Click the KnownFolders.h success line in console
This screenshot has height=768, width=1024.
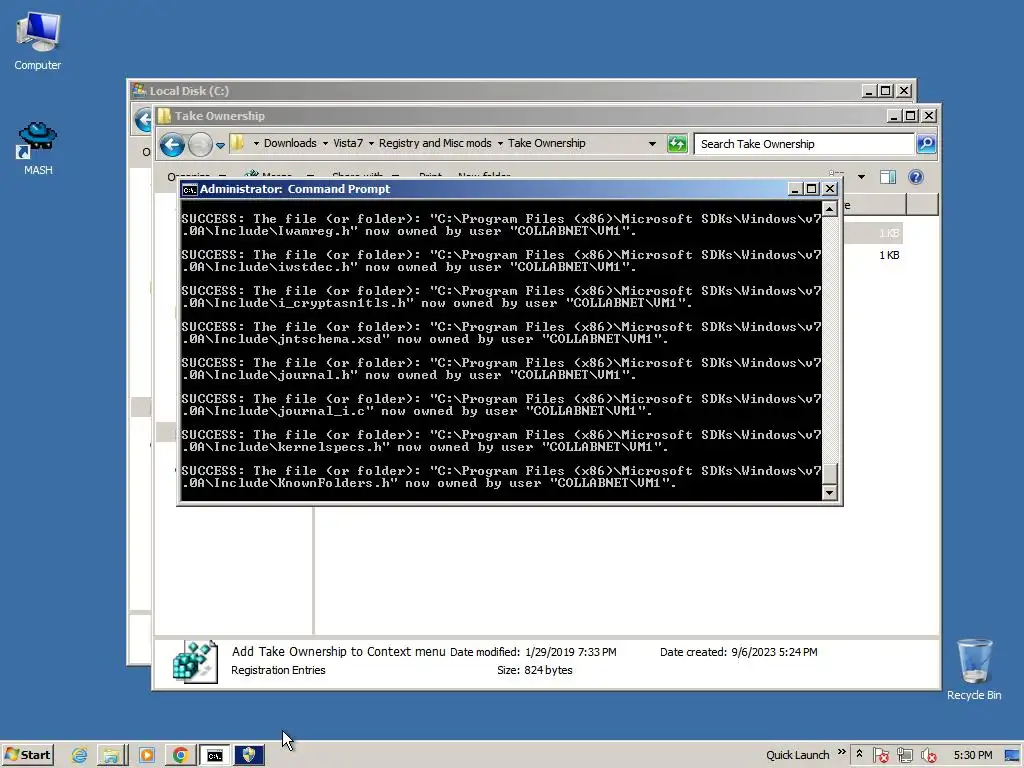tap(501, 477)
